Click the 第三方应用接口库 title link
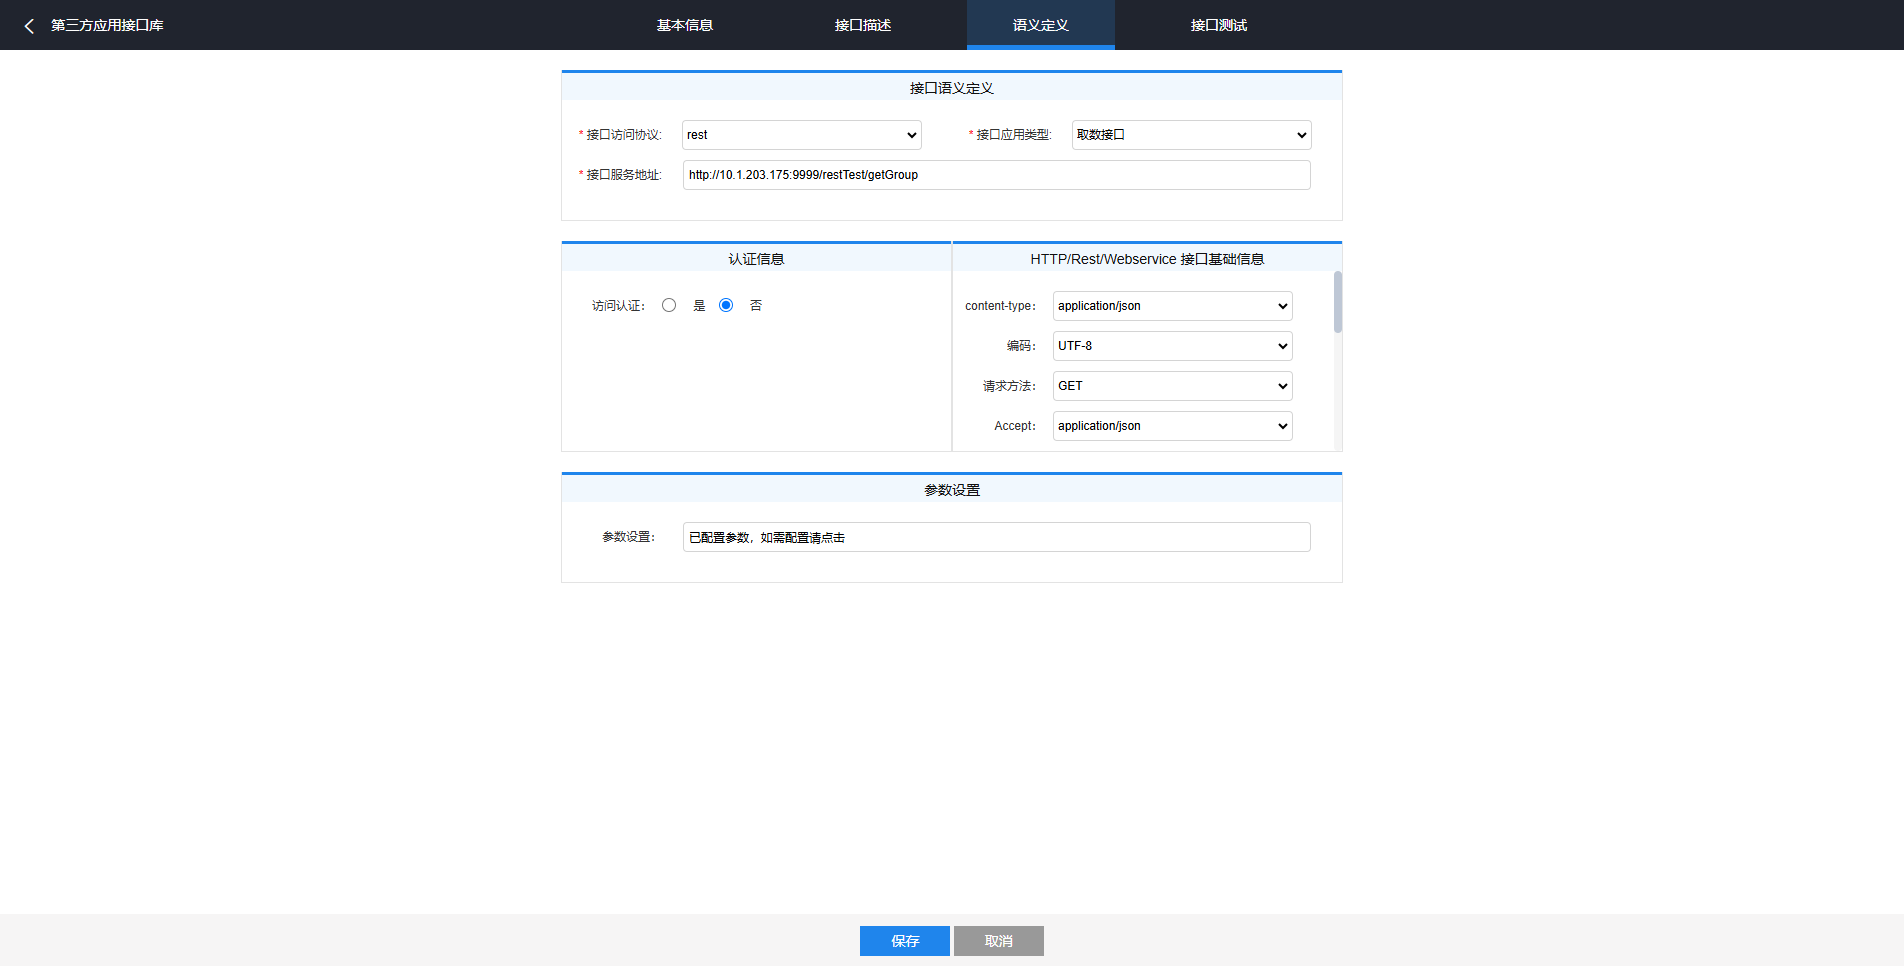 [x=107, y=25]
